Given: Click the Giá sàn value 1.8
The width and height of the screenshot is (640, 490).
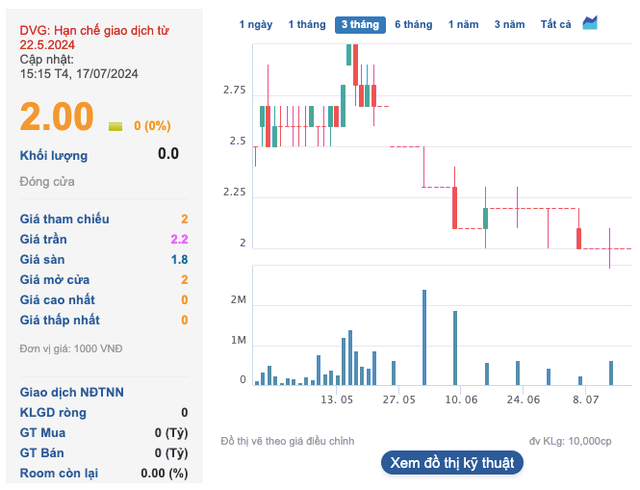Looking at the screenshot, I should coord(179,260).
